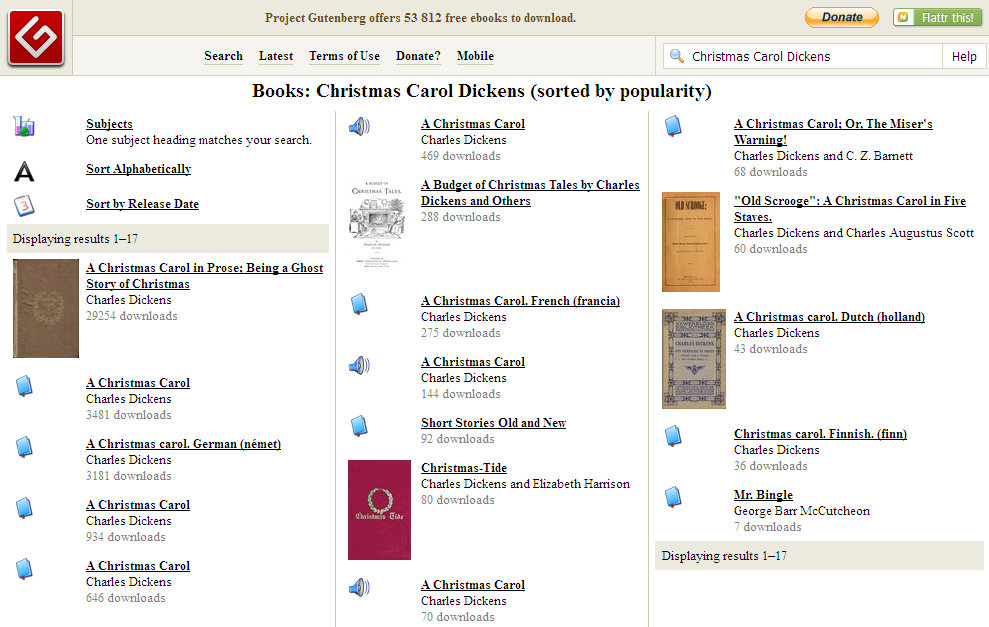Open the Mr. Bingle title link
Viewport: 989px width, 627px height.
click(x=763, y=495)
